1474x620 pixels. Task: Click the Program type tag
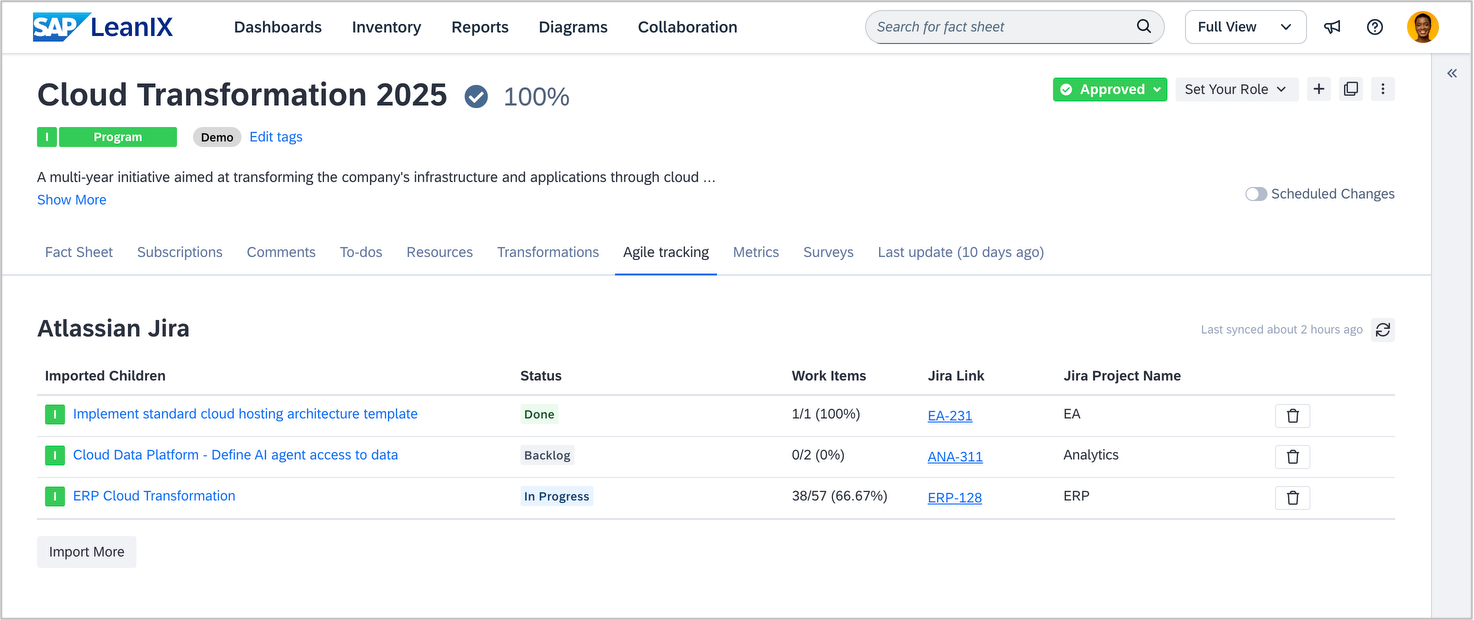[118, 137]
